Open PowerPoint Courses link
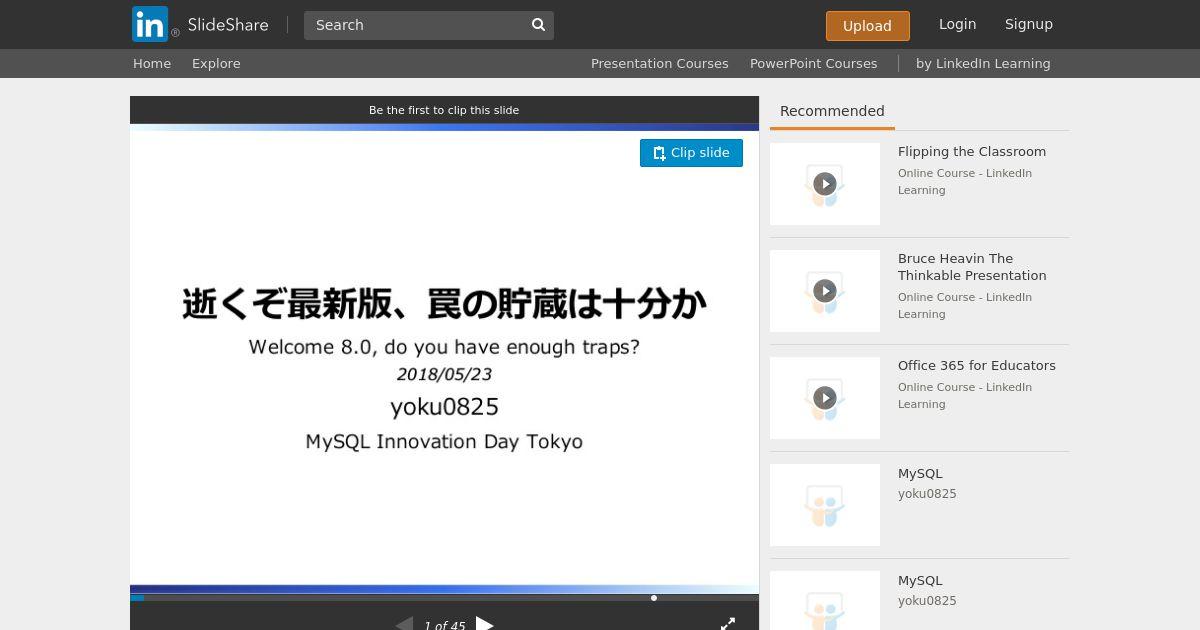Screen dimensions: 1200x630 click(x=813, y=63)
